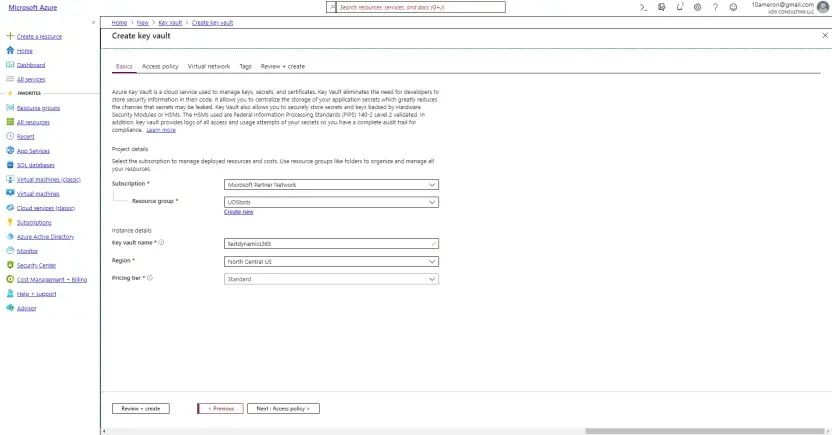Click the Microsoft Azure logo link

point(32,7)
